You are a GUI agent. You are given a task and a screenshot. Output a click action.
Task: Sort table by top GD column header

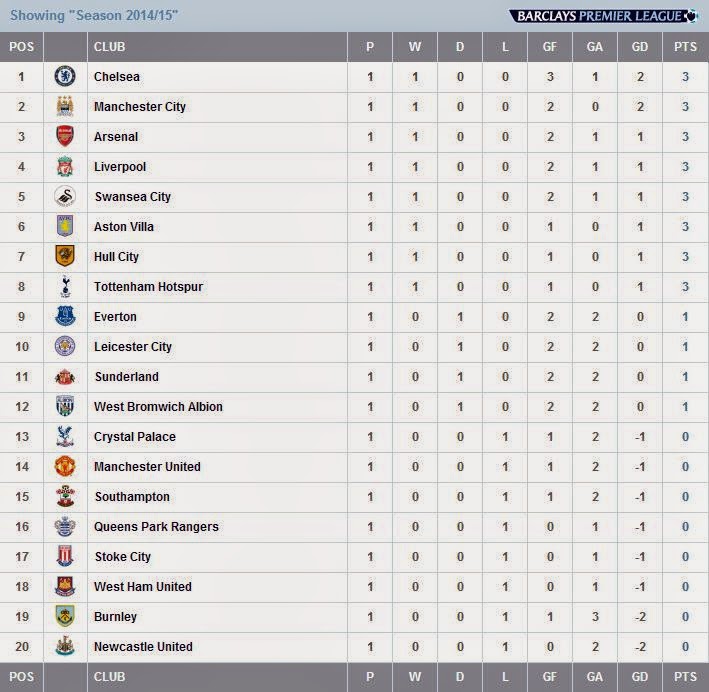click(x=640, y=47)
